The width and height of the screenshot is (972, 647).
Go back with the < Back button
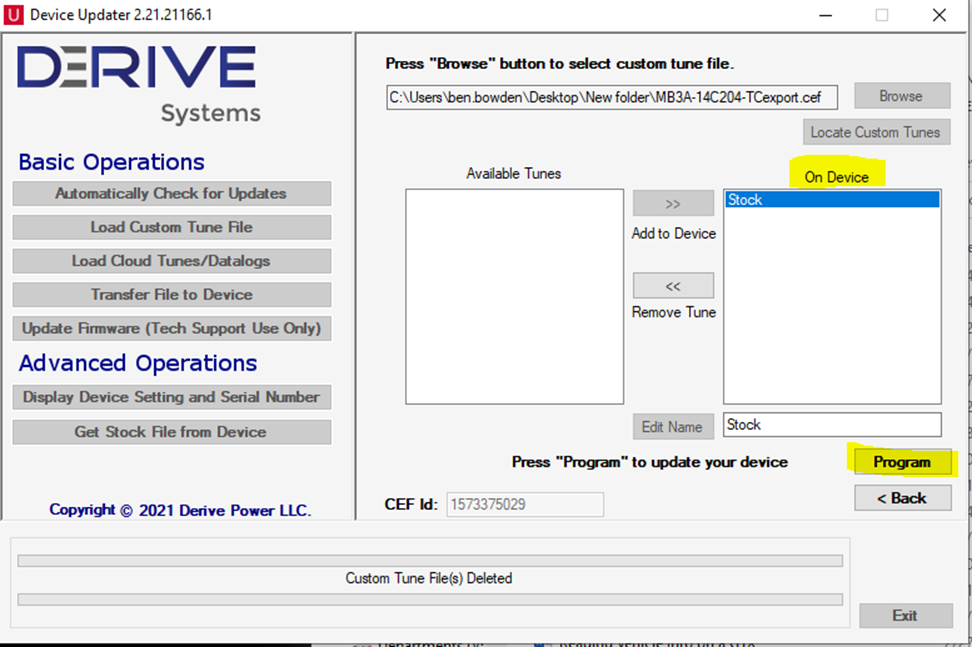(903, 498)
